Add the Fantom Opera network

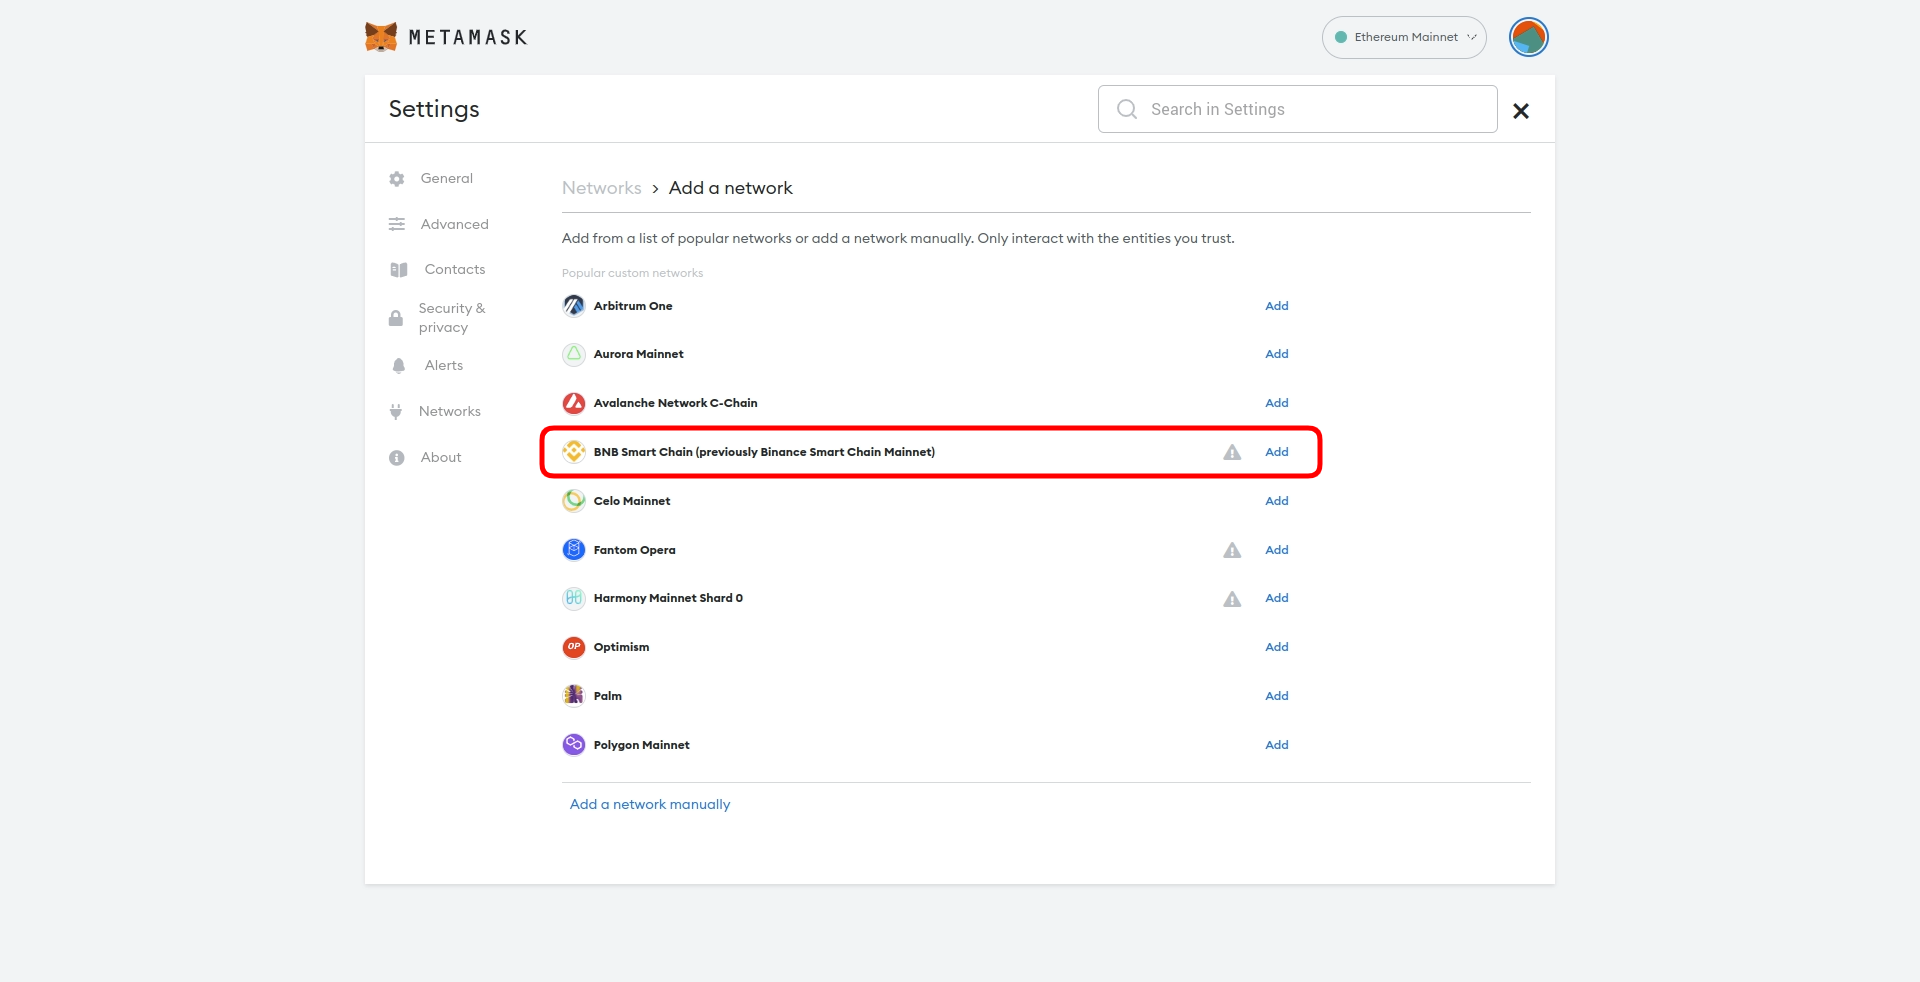pyautogui.click(x=1276, y=550)
